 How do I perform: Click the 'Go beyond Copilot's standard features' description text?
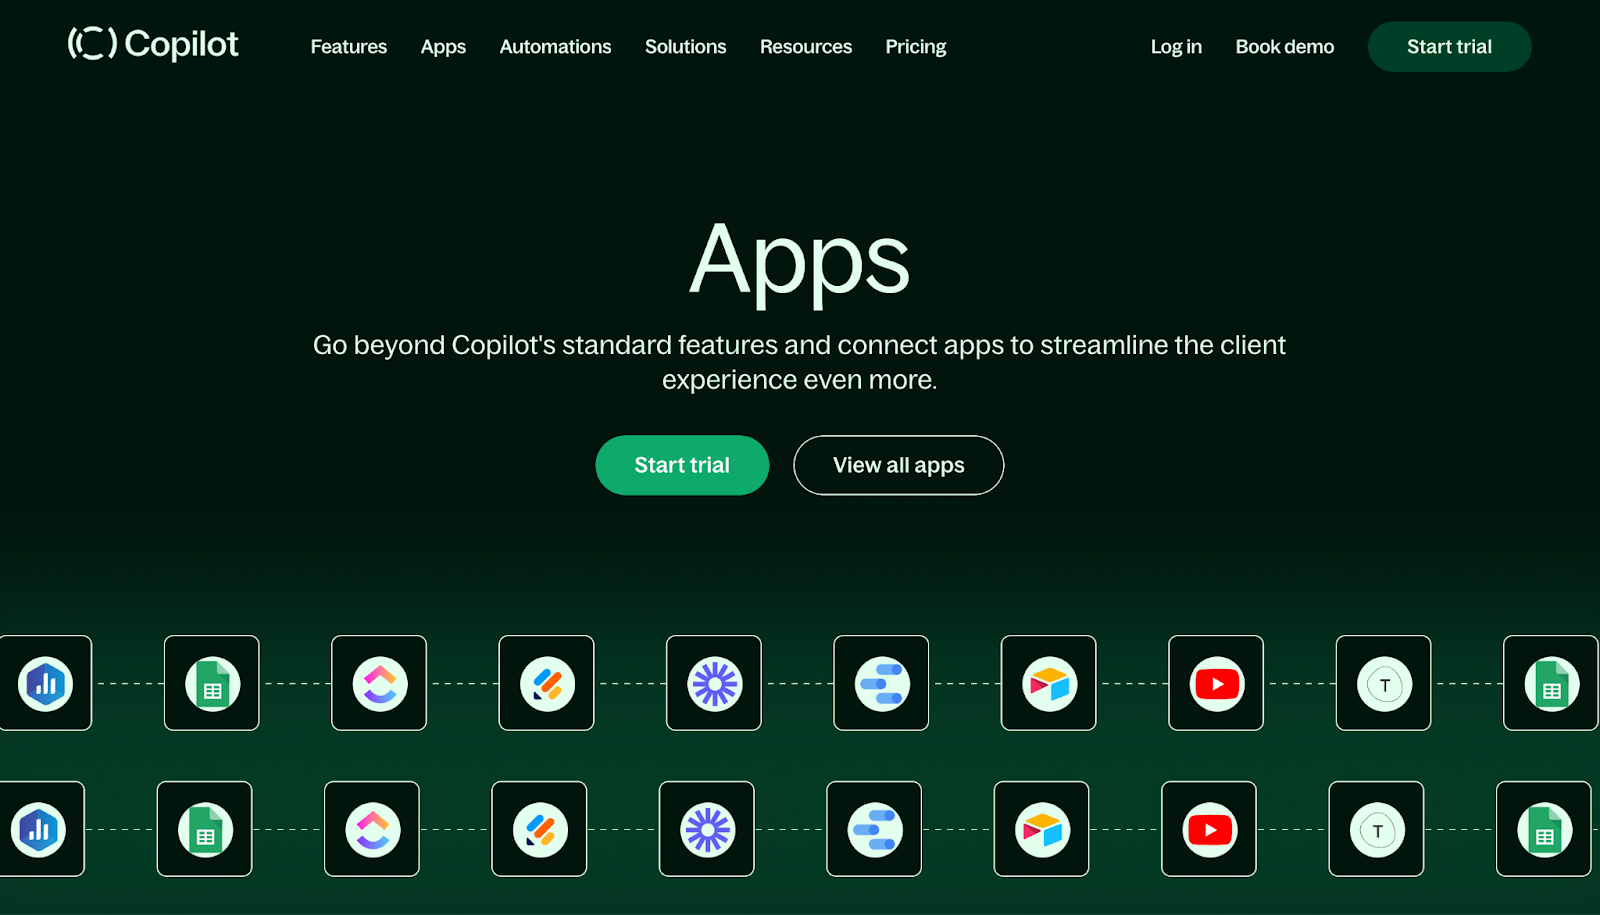pyautogui.click(x=800, y=362)
